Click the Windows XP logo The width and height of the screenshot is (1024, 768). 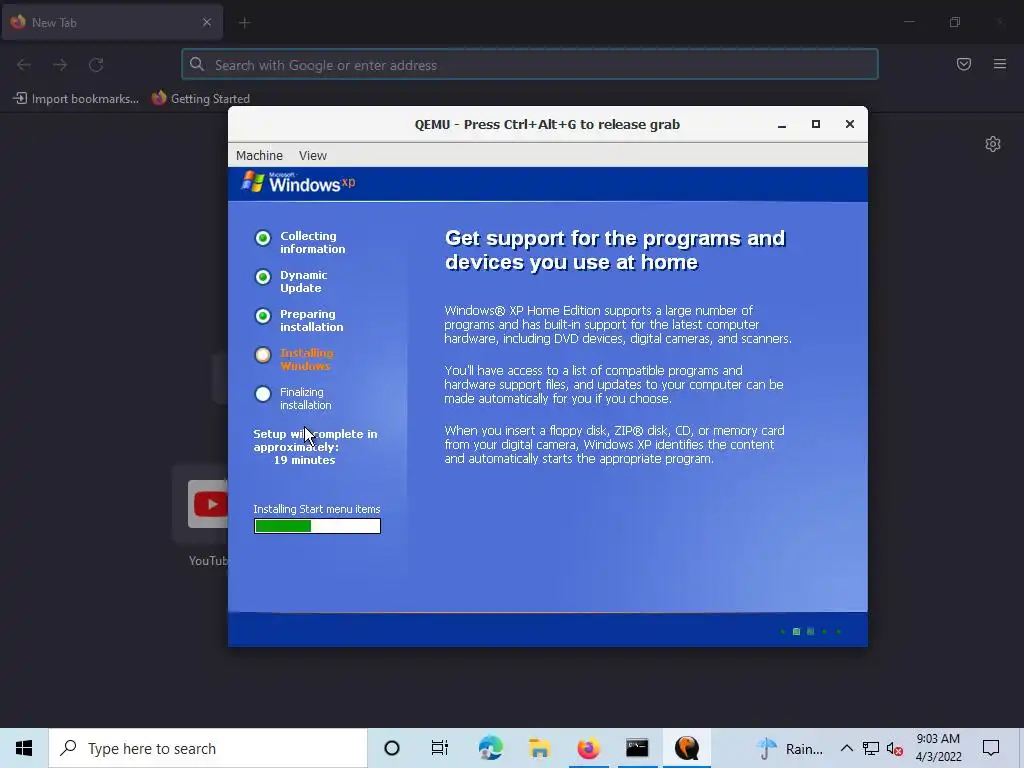pyautogui.click(x=298, y=182)
